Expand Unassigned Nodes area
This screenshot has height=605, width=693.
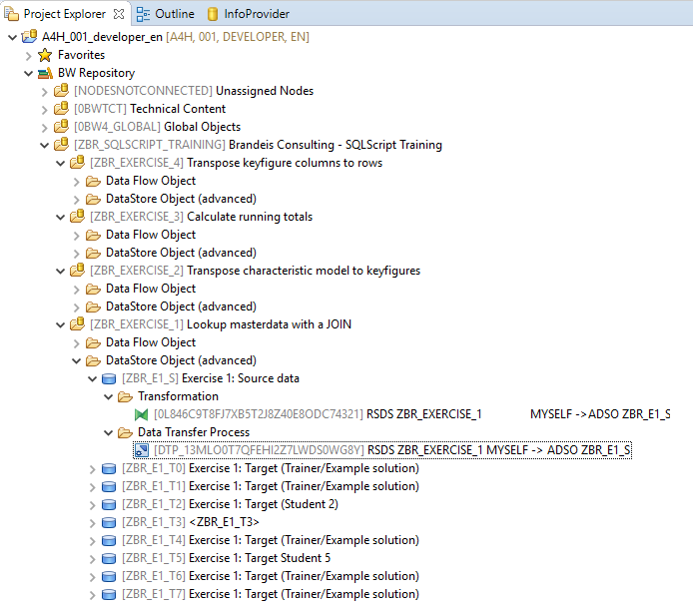pos(44,91)
